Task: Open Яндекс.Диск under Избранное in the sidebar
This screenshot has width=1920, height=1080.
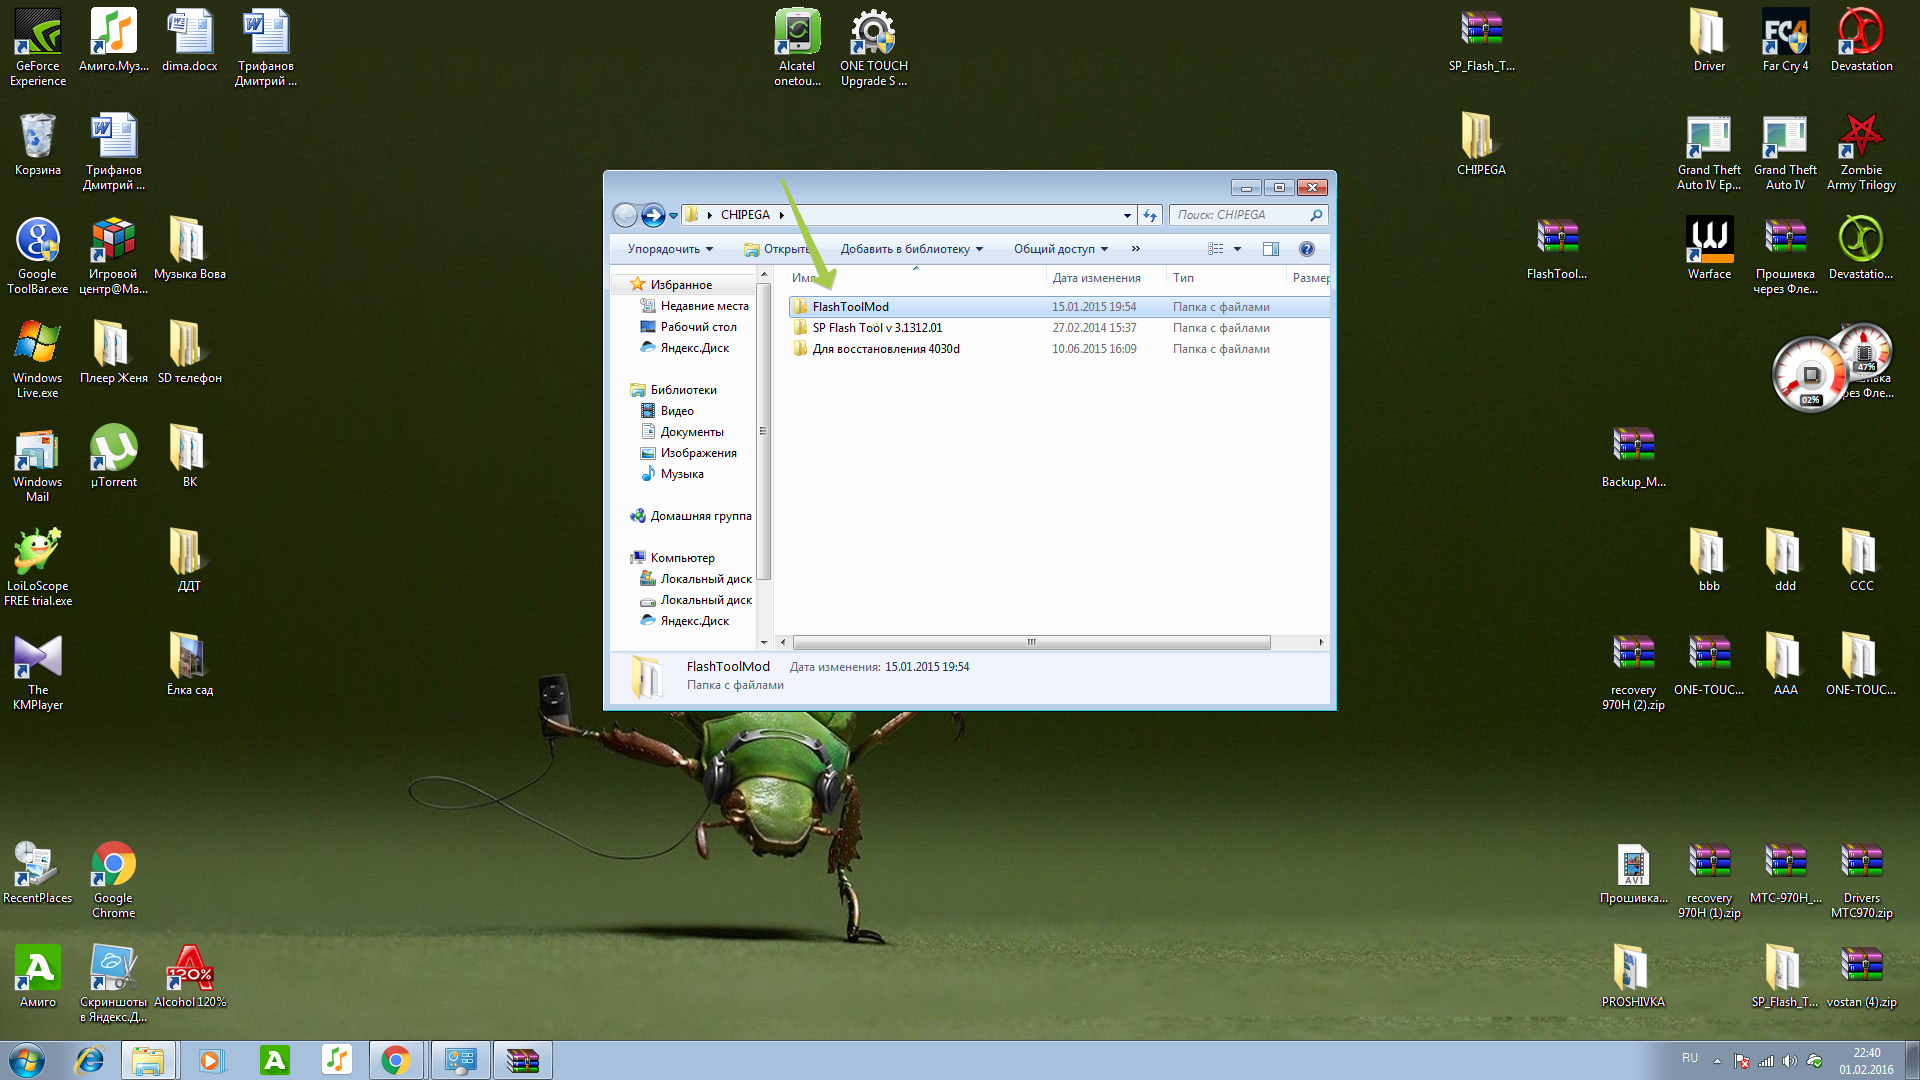Action: click(x=694, y=348)
